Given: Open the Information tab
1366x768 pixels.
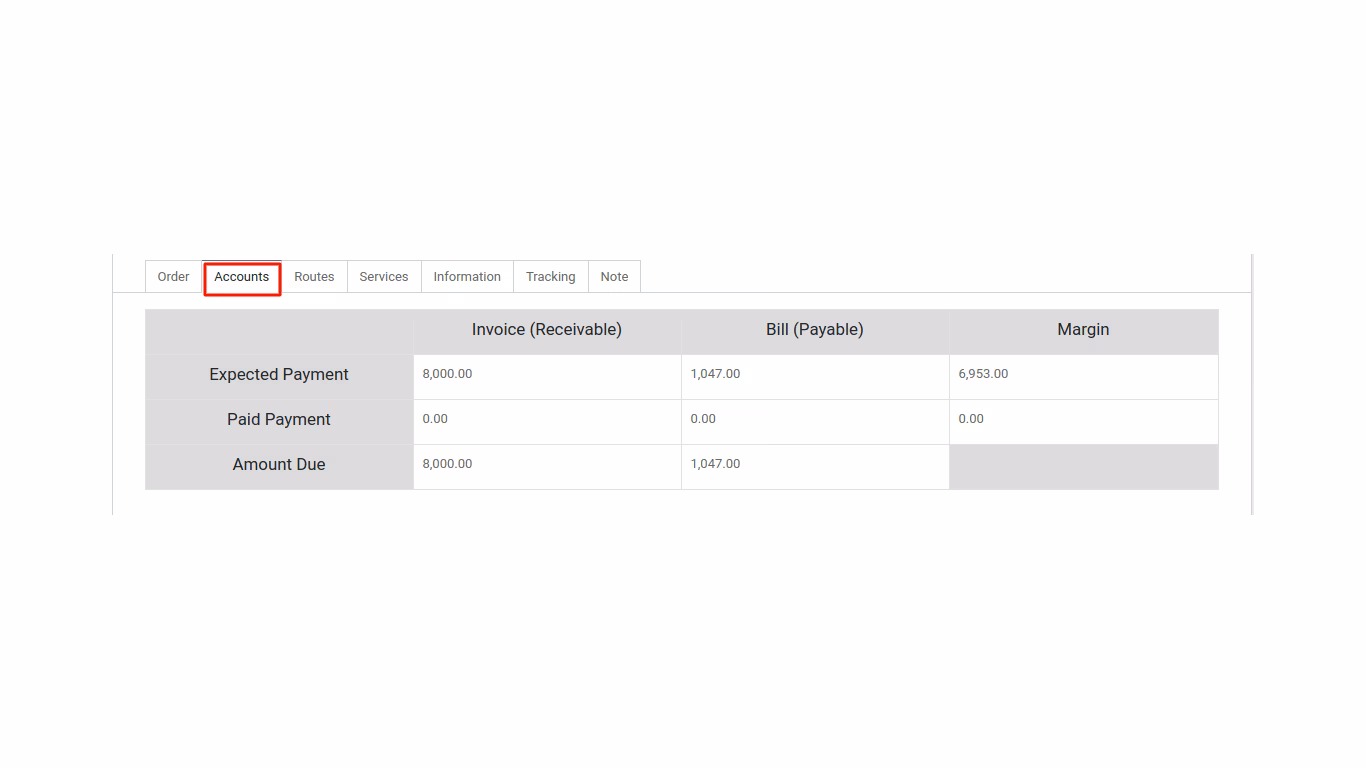Looking at the screenshot, I should point(467,277).
